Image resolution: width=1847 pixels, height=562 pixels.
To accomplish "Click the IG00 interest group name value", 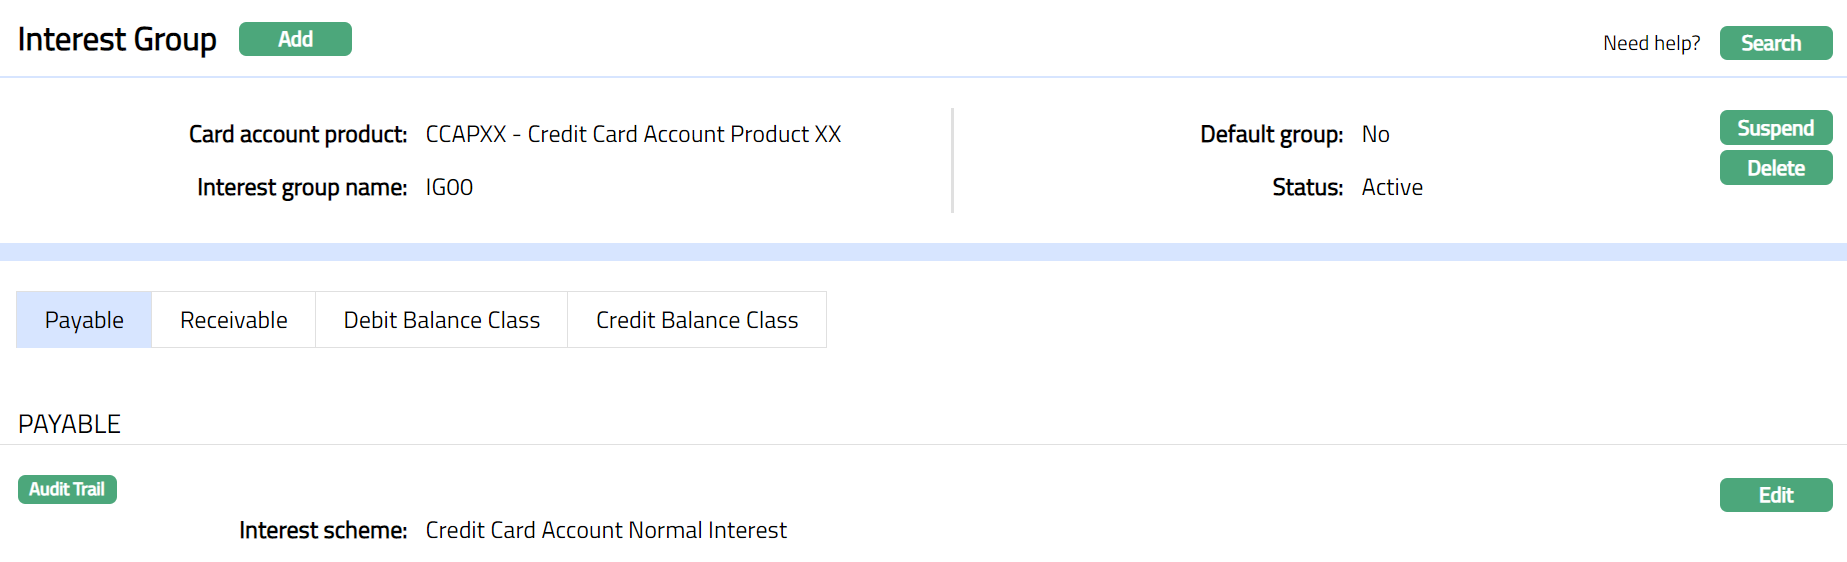I will point(449,187).
